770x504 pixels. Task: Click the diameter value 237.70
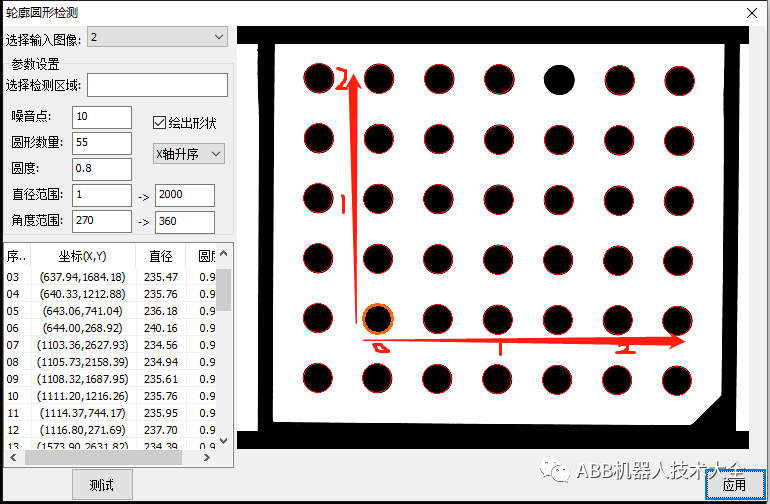161,430
